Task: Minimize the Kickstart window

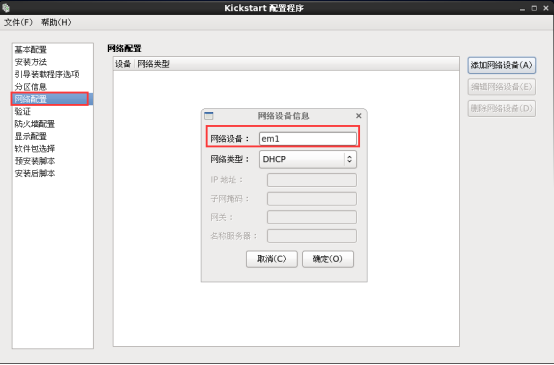Action: (x=523, y=8)
